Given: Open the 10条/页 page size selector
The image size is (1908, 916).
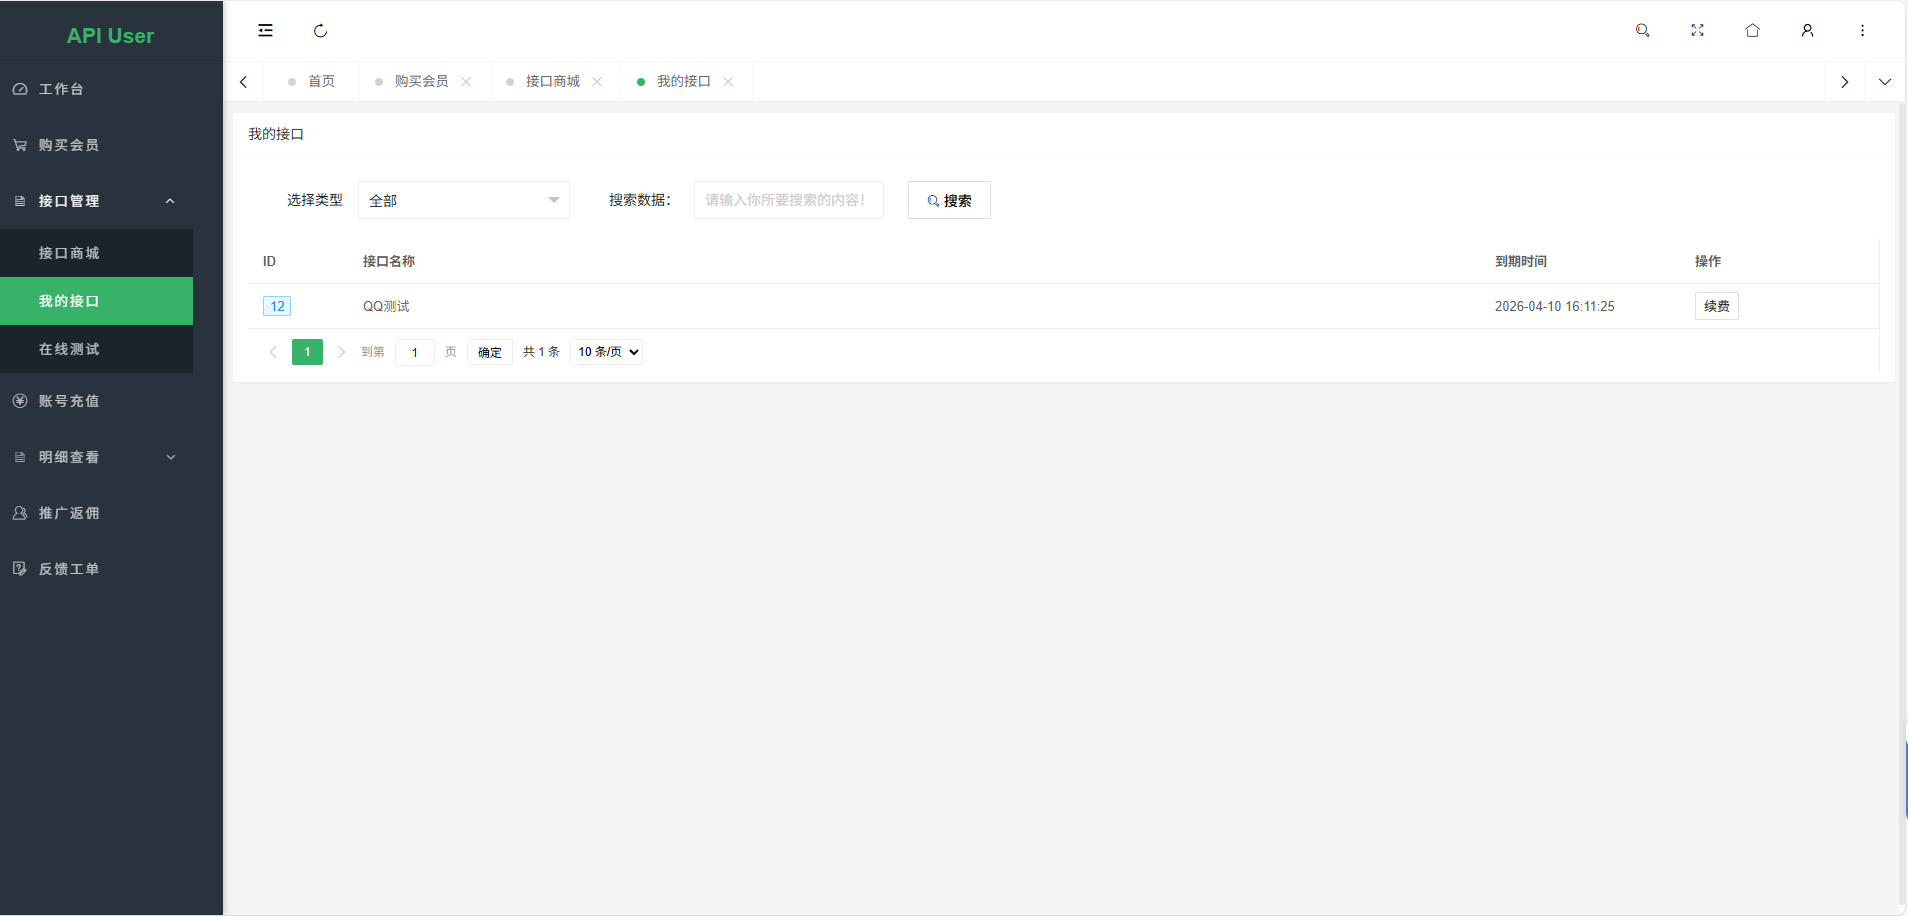Looking at the screenshot, I should pyautogui.click(x=606, y=352).
